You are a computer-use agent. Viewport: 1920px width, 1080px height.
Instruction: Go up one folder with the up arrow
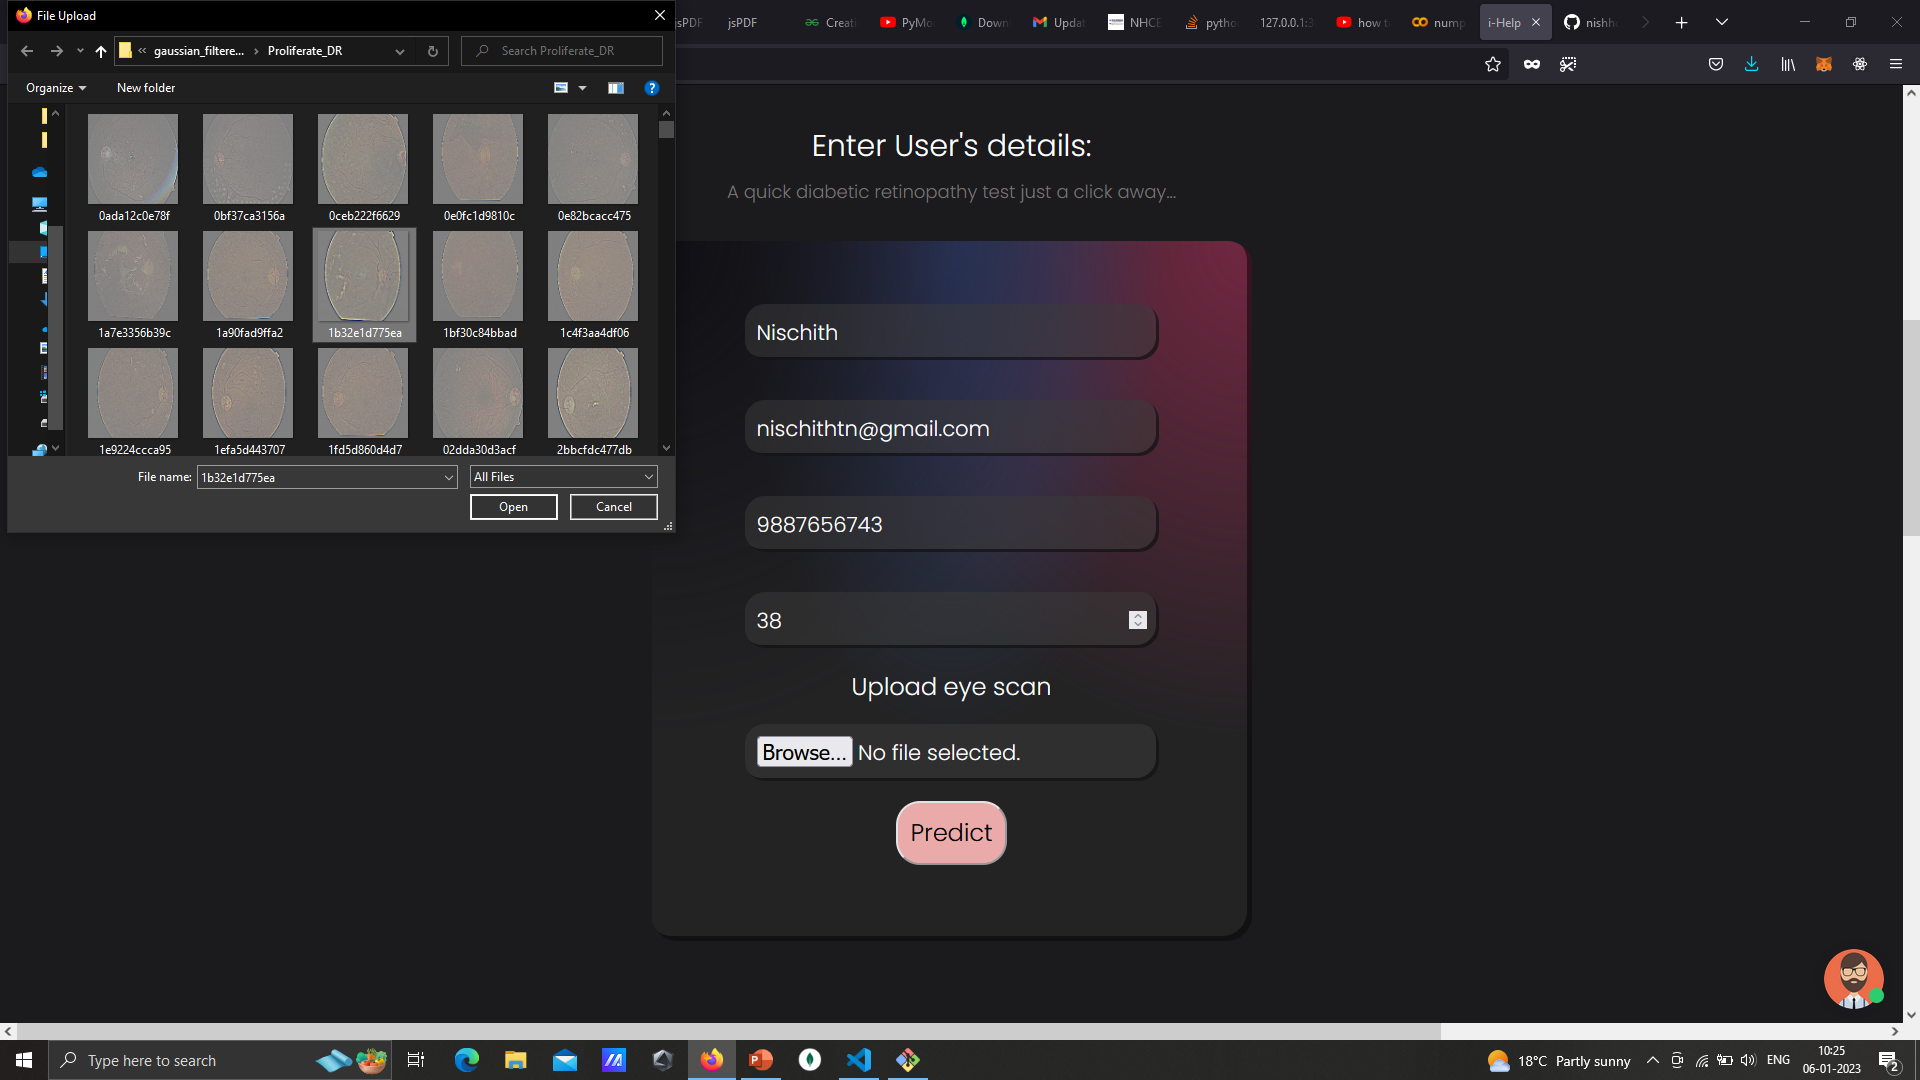click(x=101, y=51)
